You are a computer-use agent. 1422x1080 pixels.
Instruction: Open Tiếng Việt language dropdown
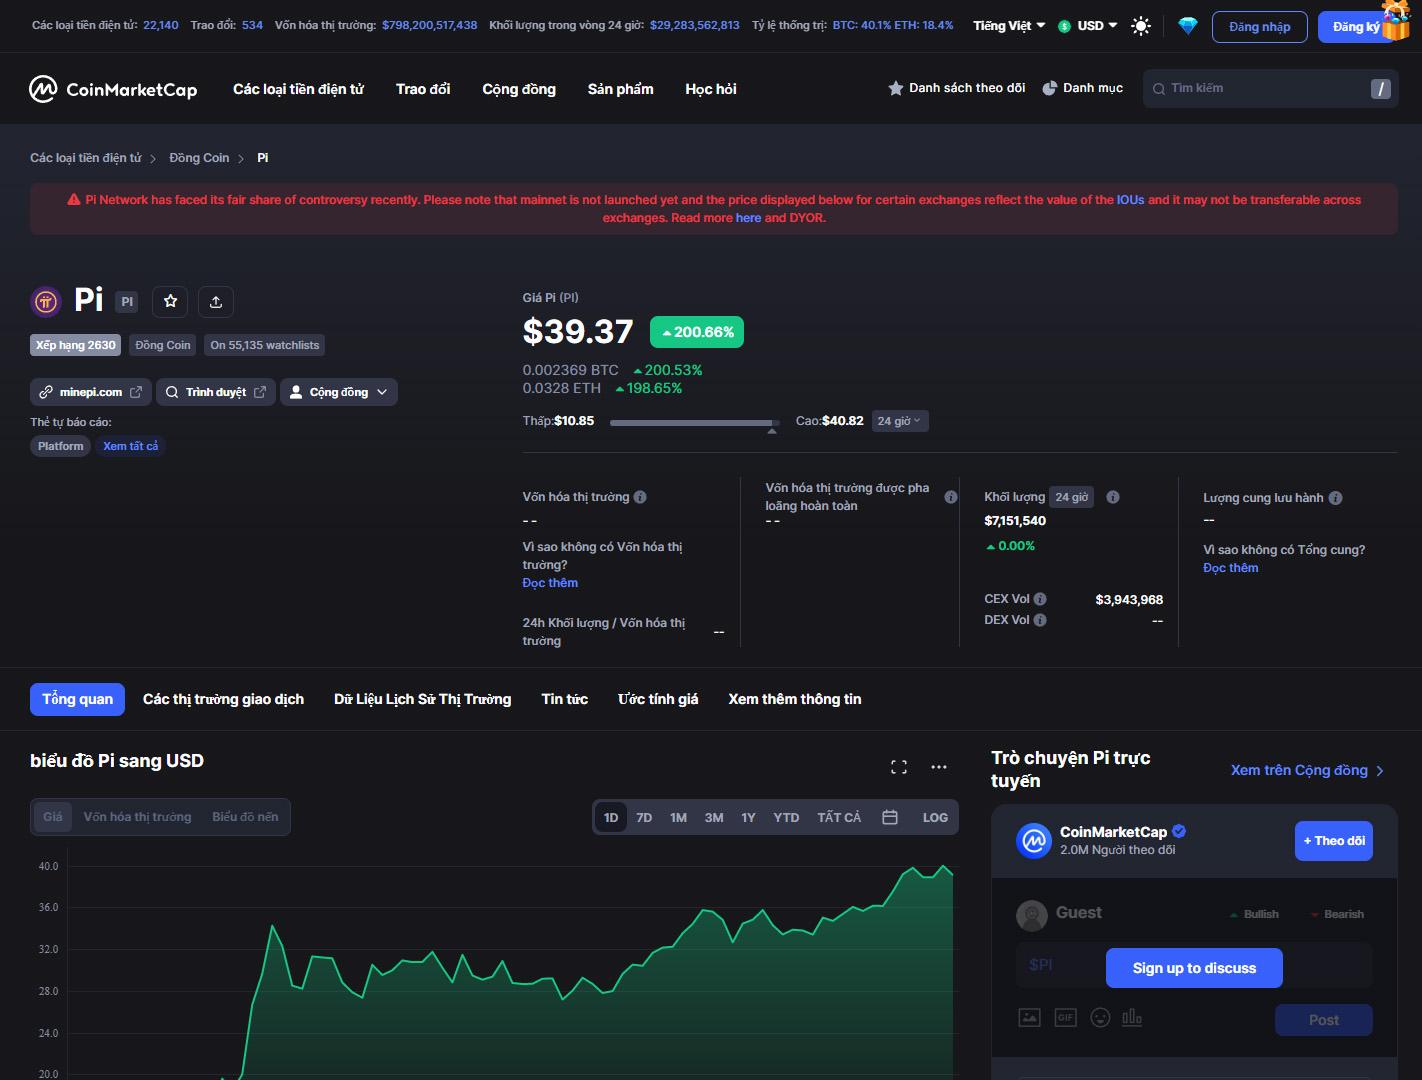click(1009, 26)
